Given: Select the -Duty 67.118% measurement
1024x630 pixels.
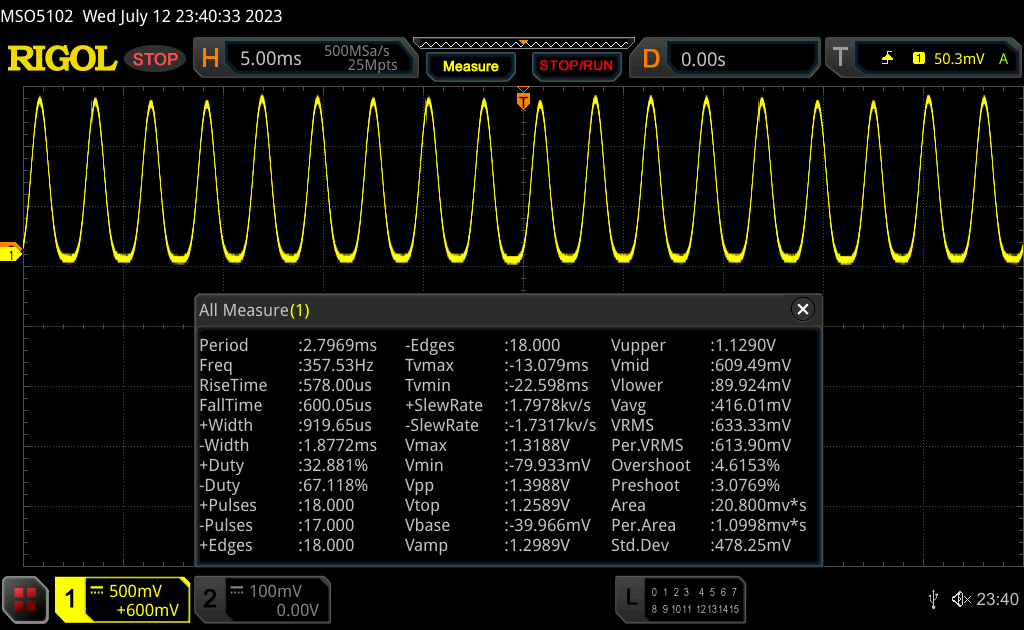Looking at the screenshot, I should [x=283, y=485].
